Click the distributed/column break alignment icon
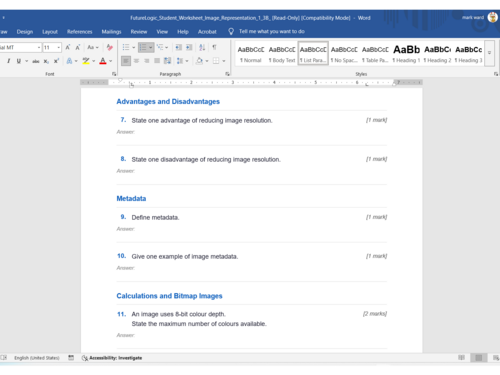This screenshot has height=375, width=500. point(168,61)
